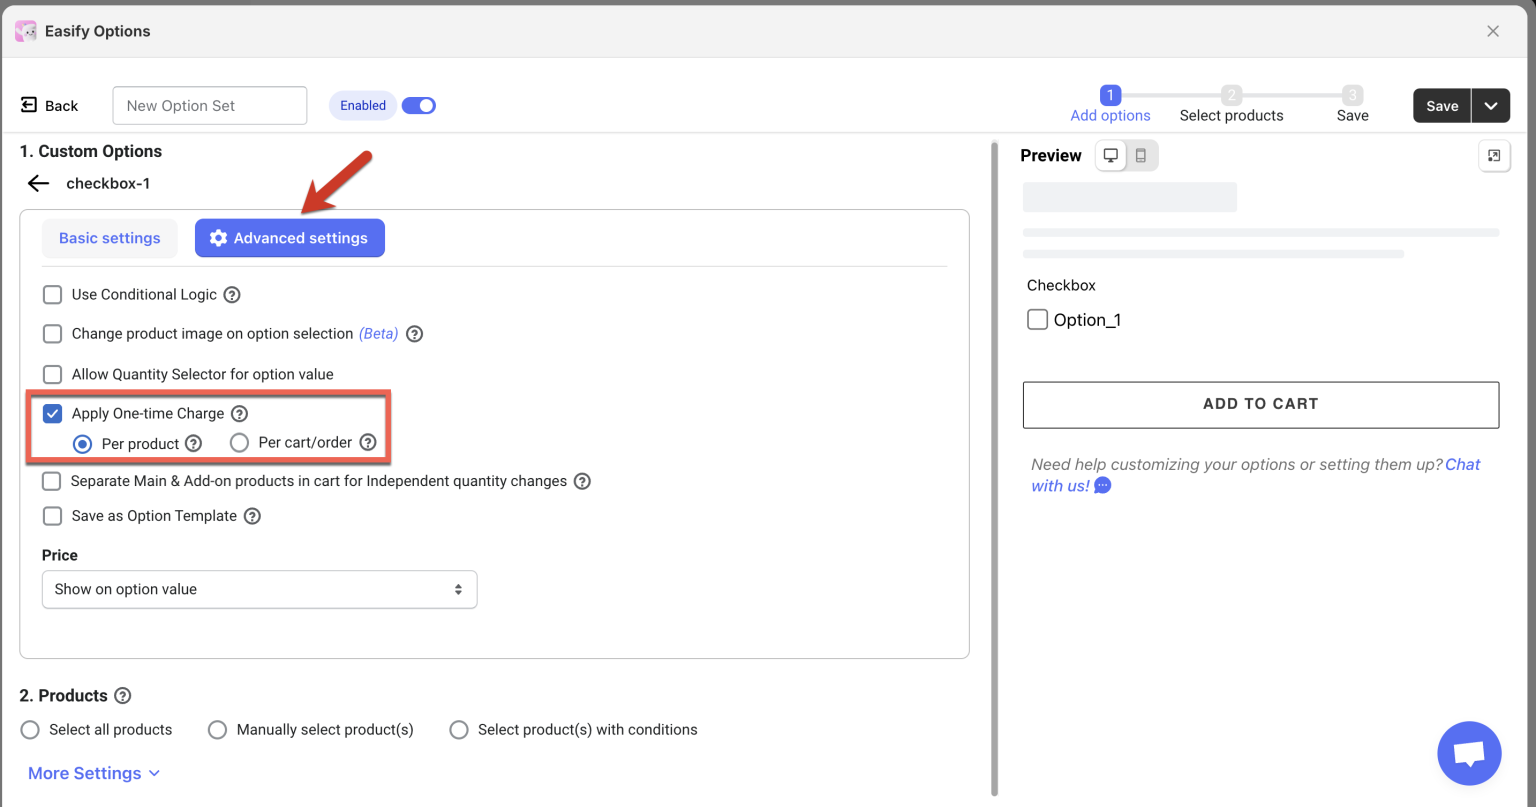Click help icon next to Per cart/order
This screenshot has height=807, width=1536.
coord(368,443)
